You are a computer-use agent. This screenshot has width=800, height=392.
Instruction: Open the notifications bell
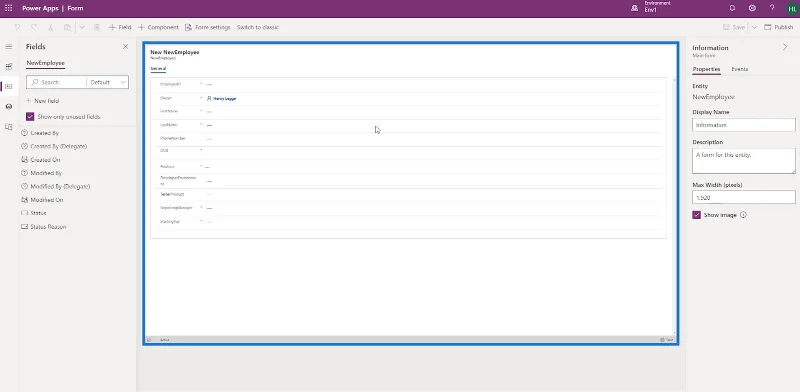point(732,8)
